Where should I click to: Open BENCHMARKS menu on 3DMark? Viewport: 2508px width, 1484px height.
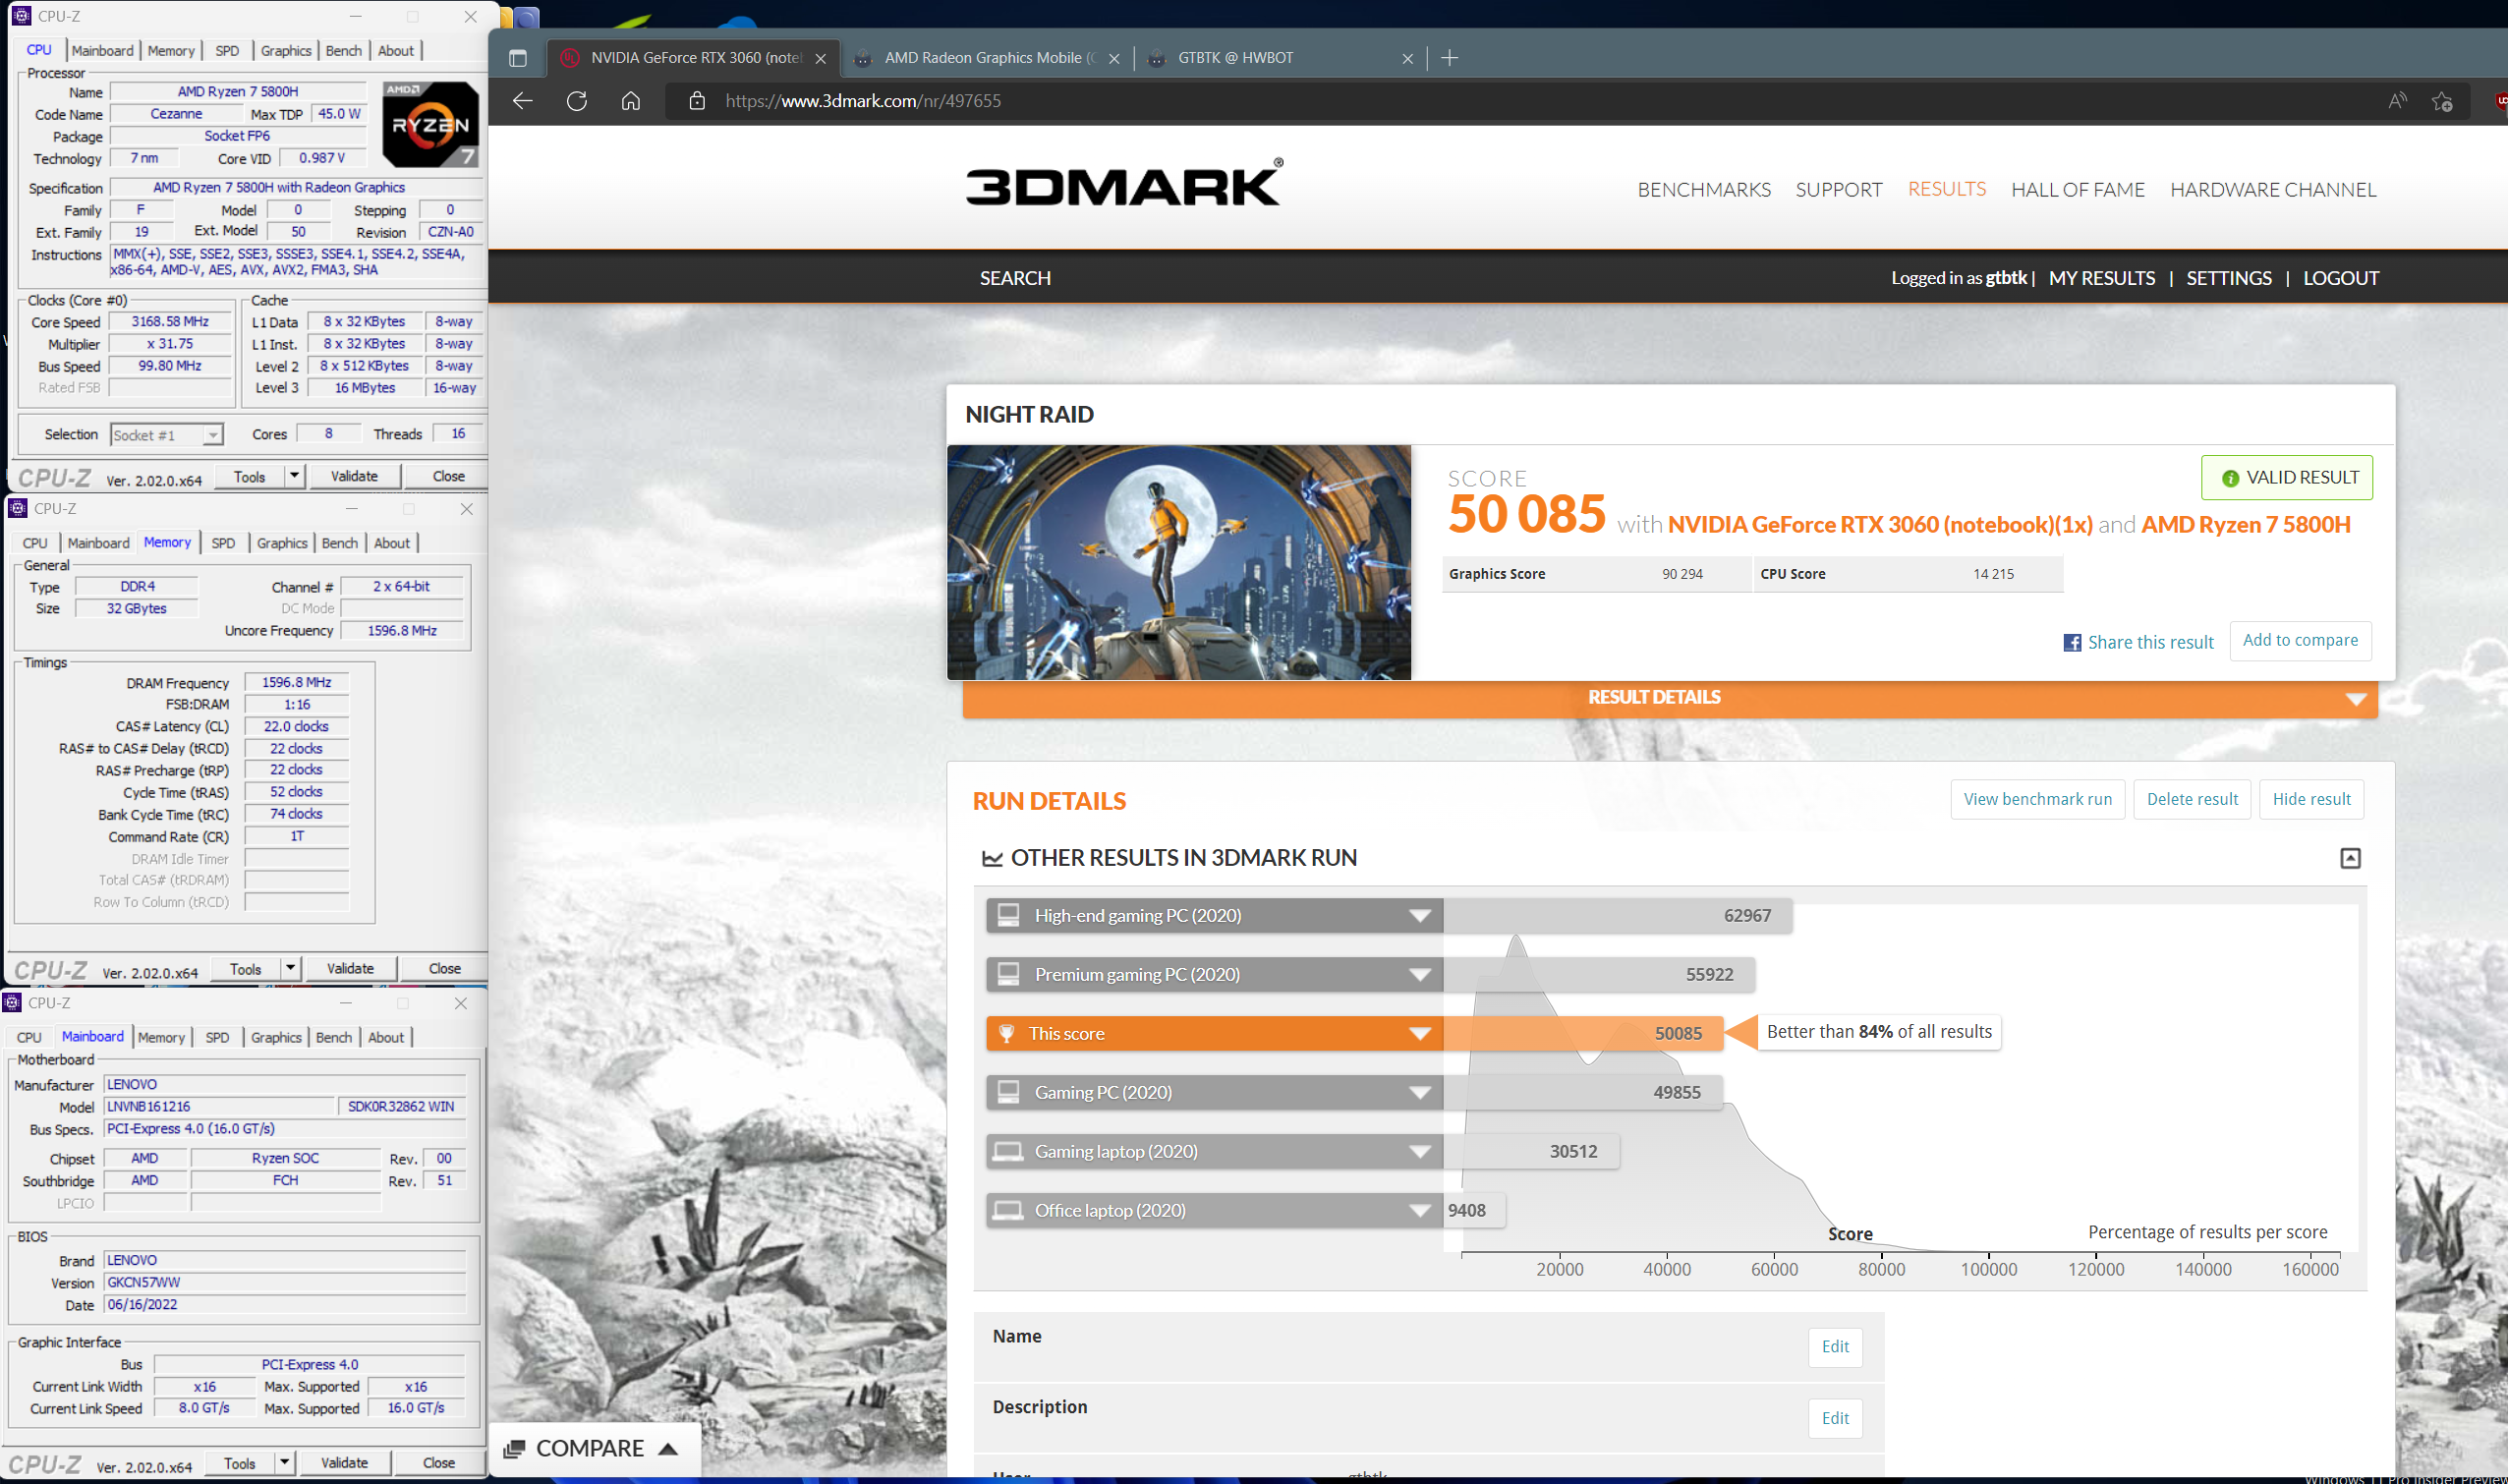point(1704,189)
